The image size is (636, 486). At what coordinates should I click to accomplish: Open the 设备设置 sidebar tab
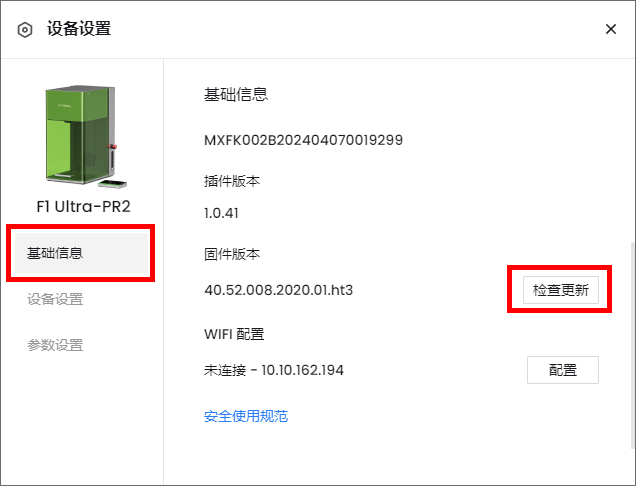55,299
